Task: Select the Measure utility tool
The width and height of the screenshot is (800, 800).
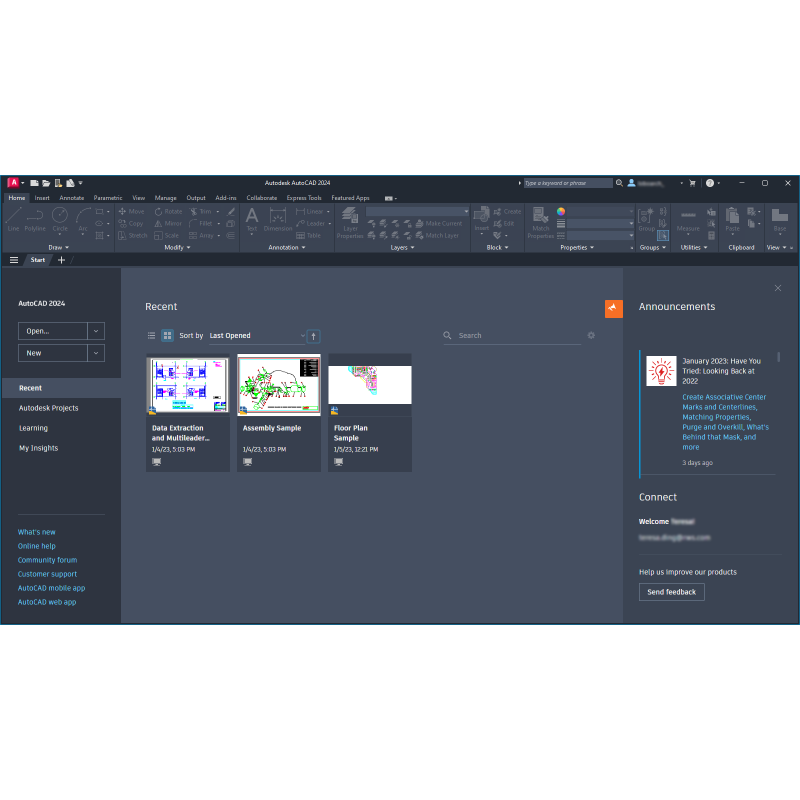Action: click(x=688, y=219)
